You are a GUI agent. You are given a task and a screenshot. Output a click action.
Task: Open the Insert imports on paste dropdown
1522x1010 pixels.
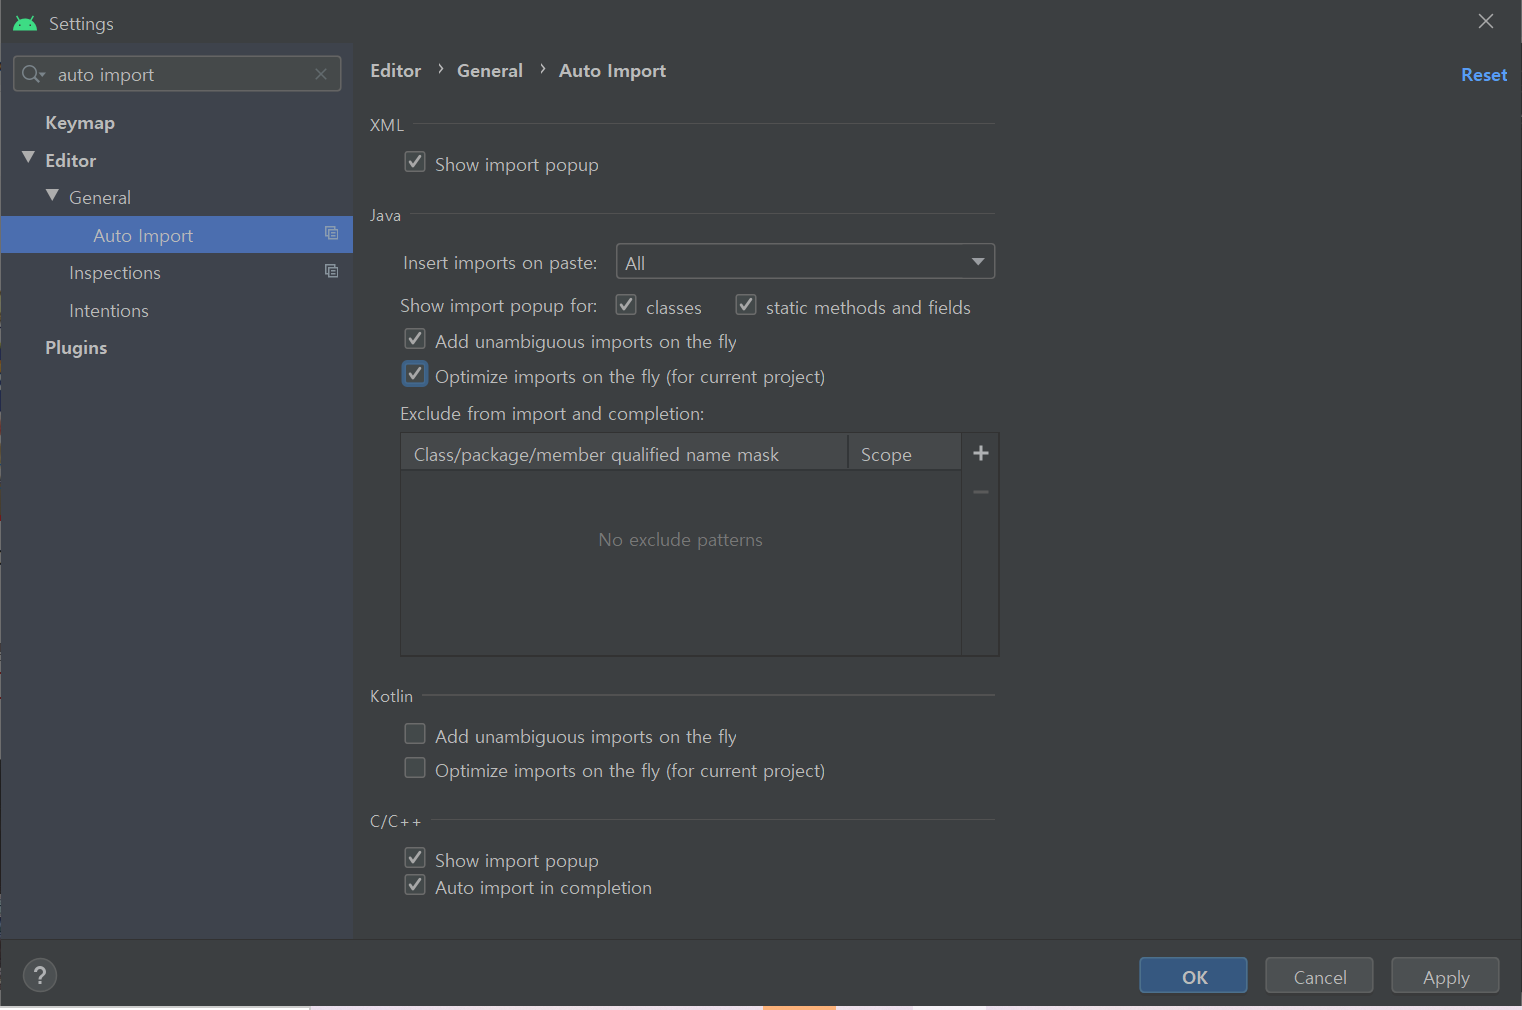point(805,262)
